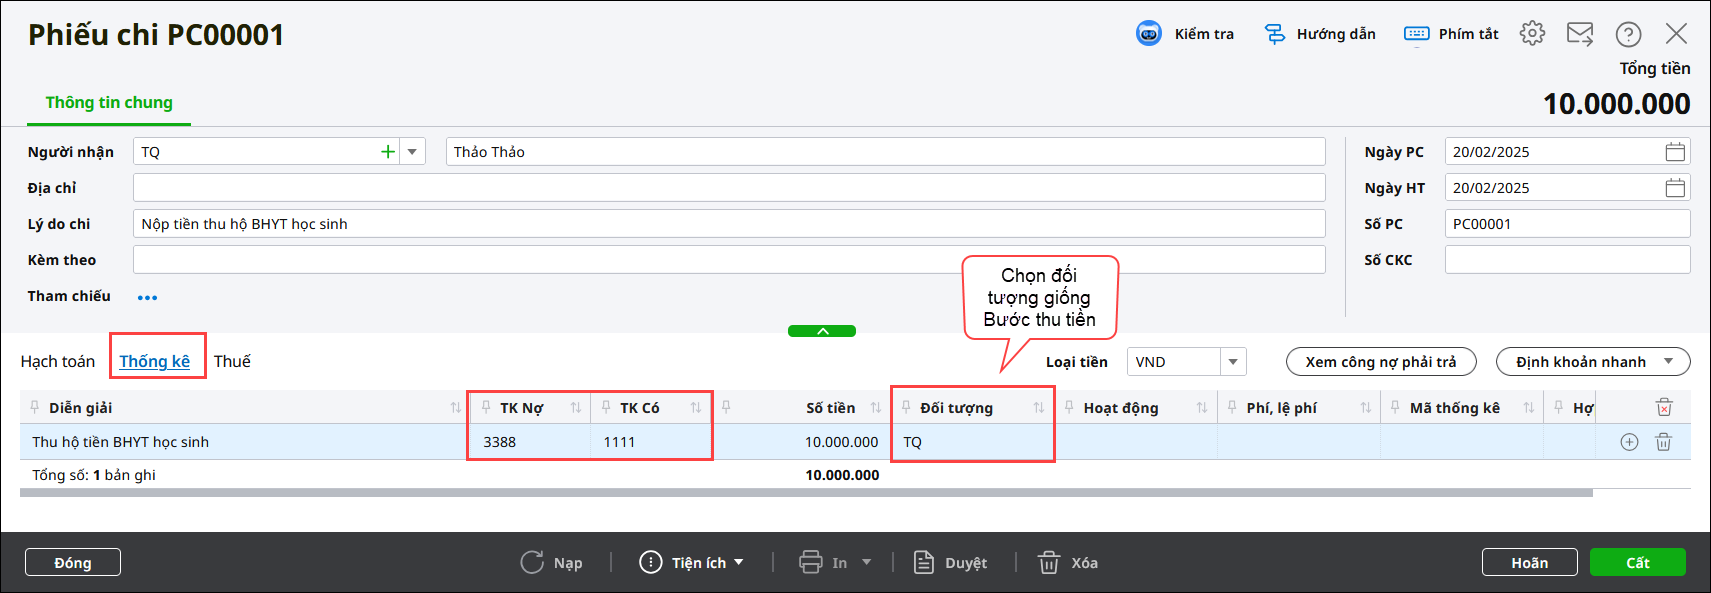1711x593 pixels.
Task: Delete all rows via header trash icon
Action: coord(1664,407)
